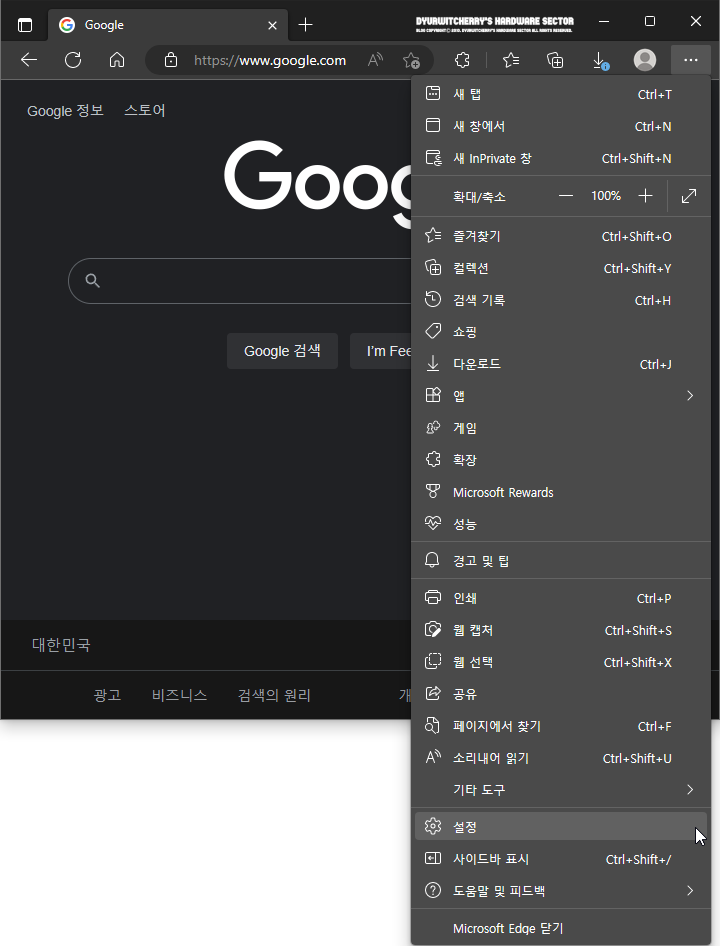Open 성능 menu entry

click(x=561, y=524)
